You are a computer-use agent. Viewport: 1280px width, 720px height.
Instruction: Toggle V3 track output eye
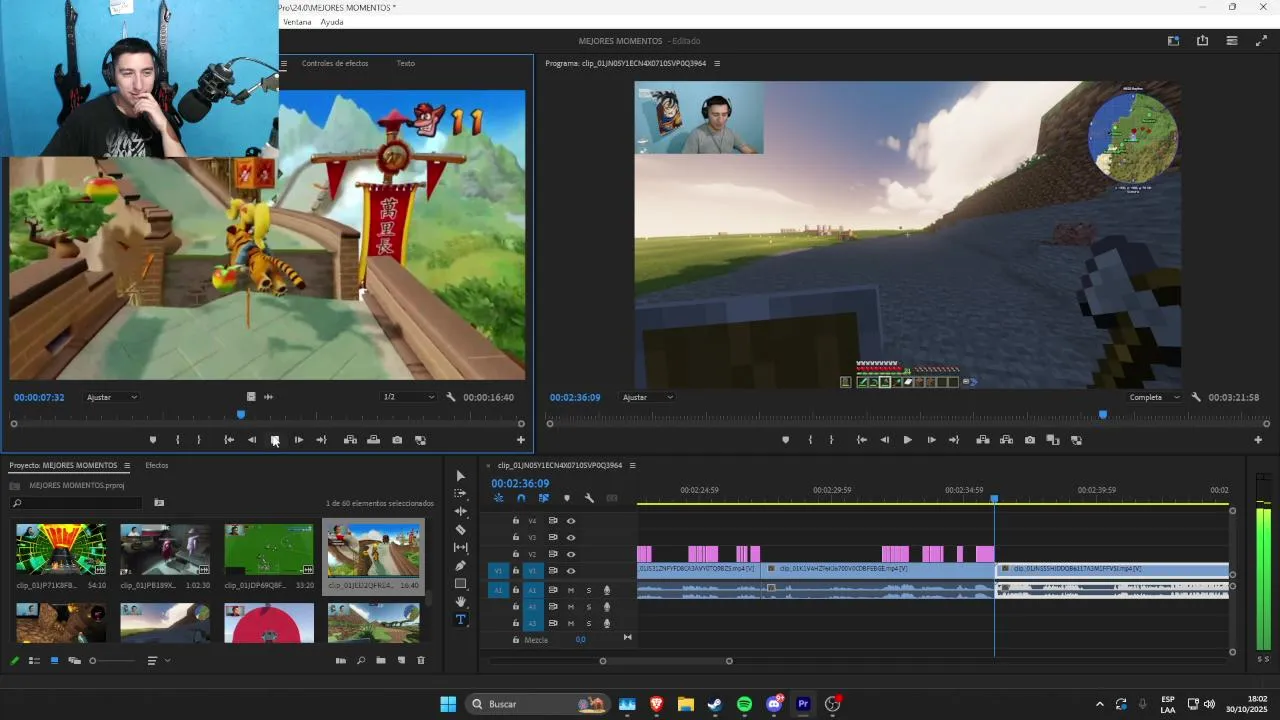coord(571,537)
